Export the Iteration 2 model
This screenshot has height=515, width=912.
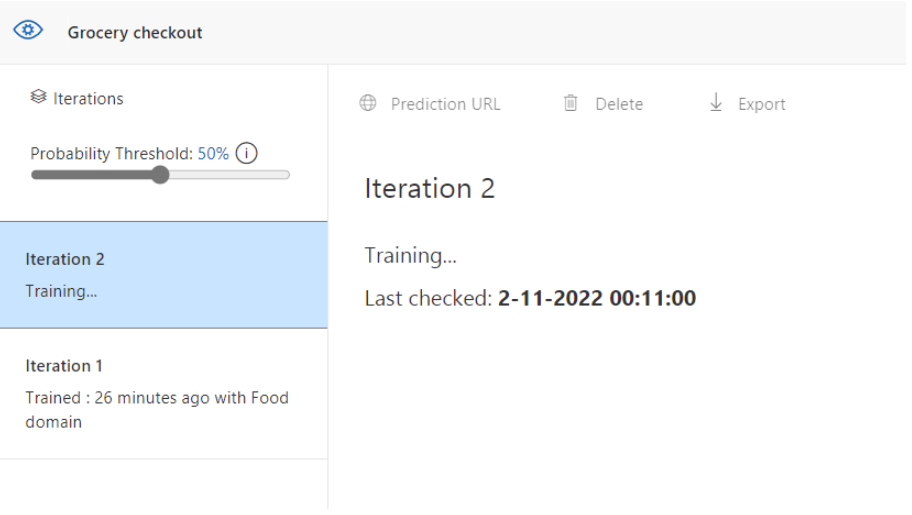pyautogui.click(x=747, y=104)
